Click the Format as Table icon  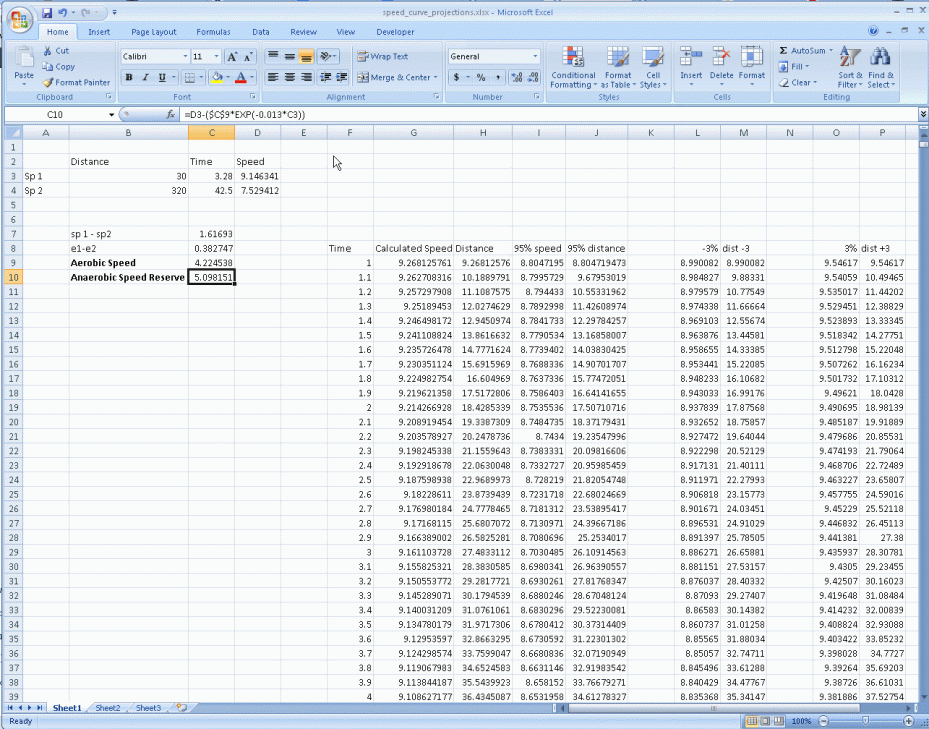point(618,67)
